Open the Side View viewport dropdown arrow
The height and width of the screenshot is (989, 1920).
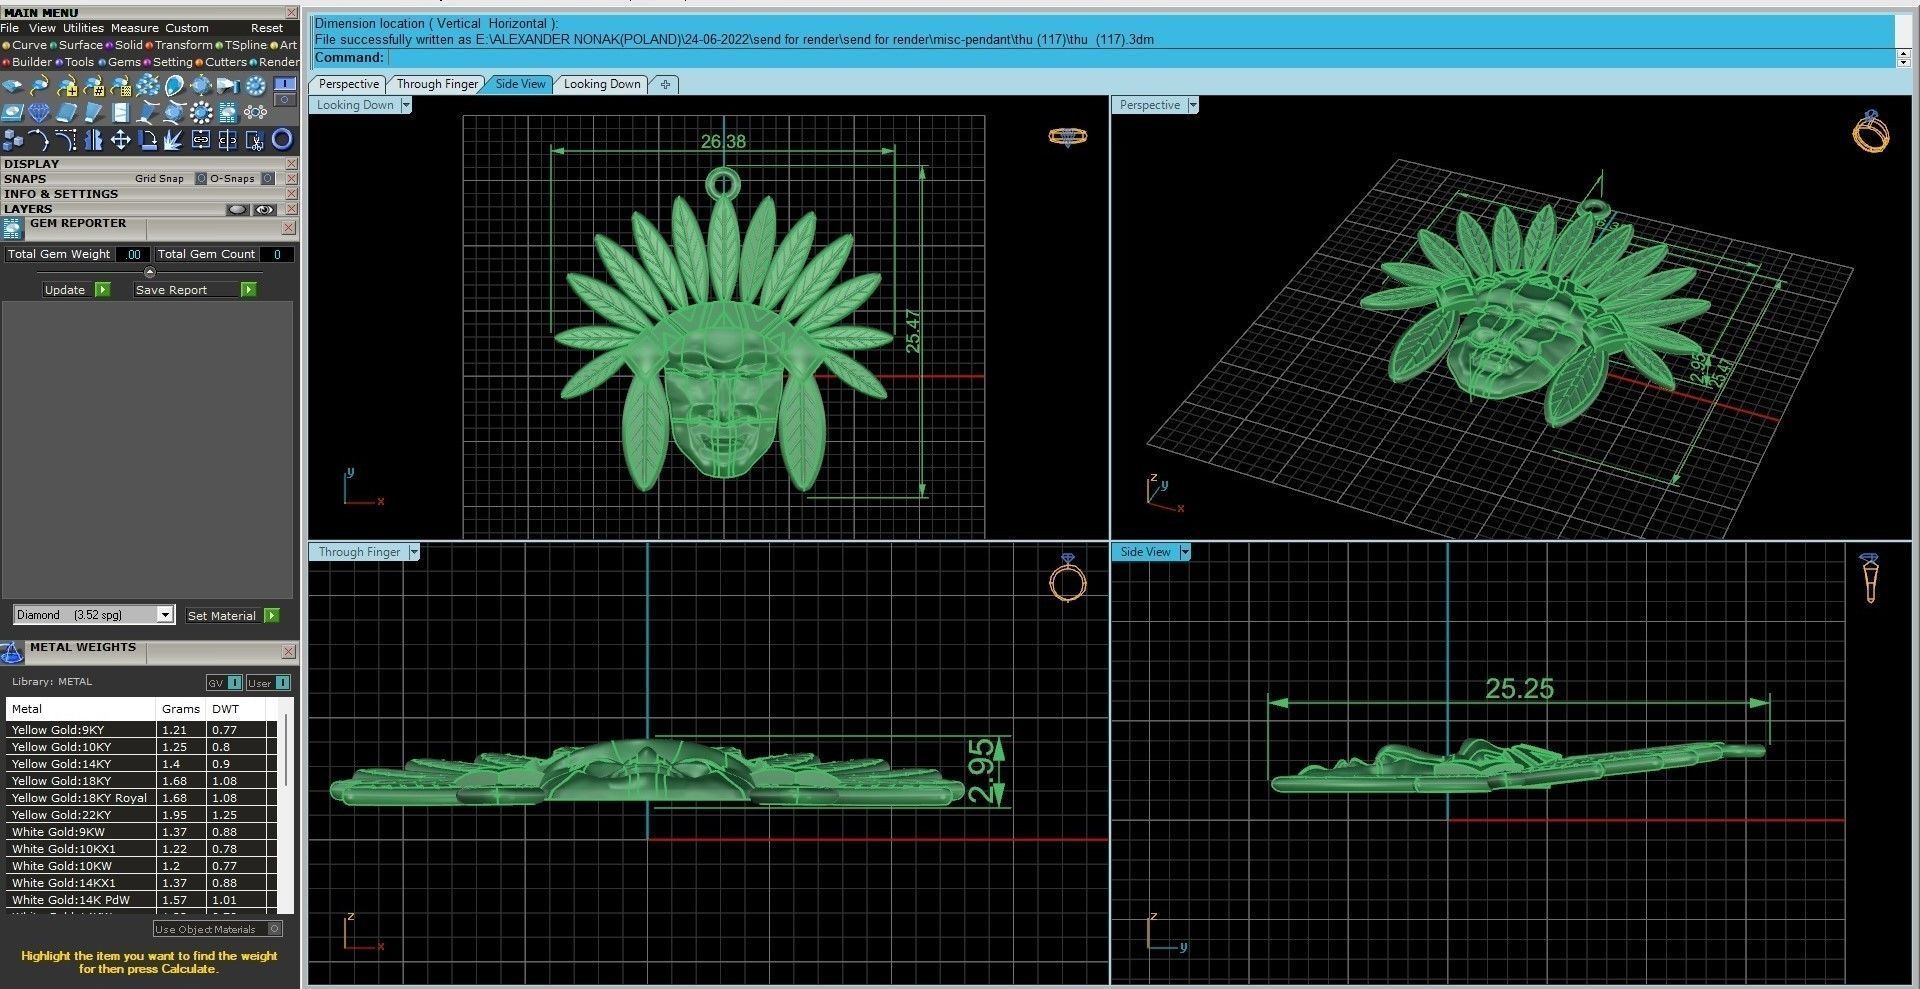tap(1185, 552)
